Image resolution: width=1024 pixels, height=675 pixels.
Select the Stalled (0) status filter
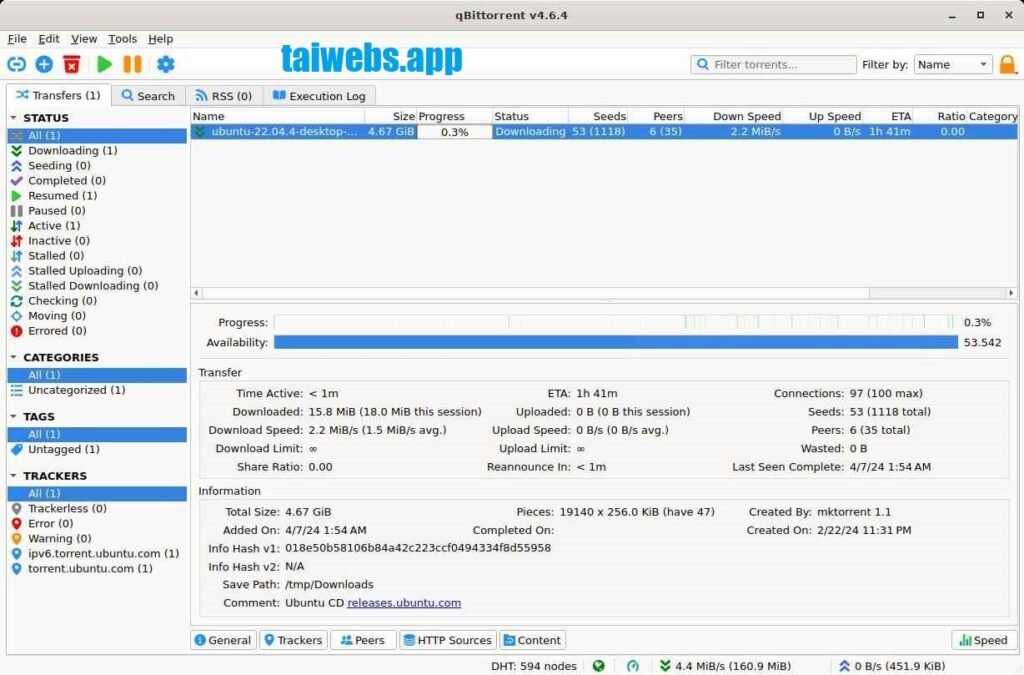(97, 255)
